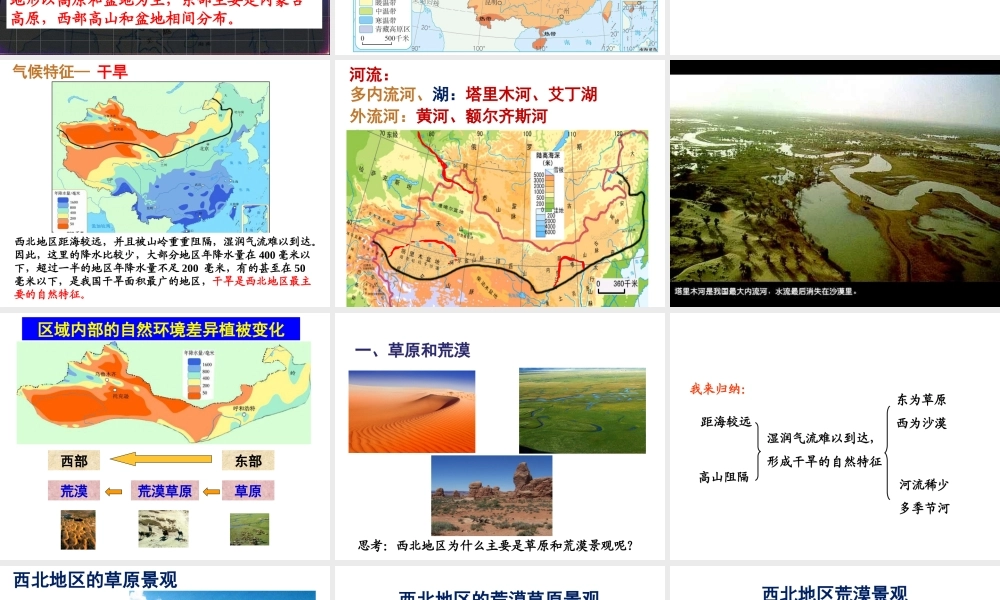Click the pink 荒漠草原 label
This screenshot has height=600, width=1000.
point(165,490)
